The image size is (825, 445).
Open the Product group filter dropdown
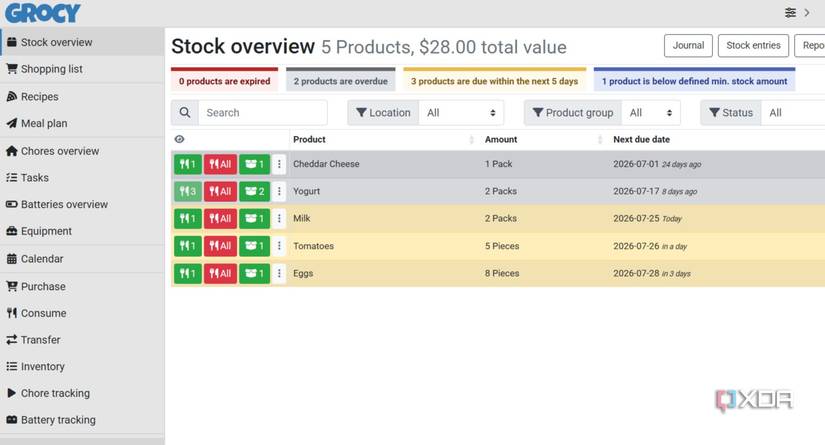[x=651, y=113]
